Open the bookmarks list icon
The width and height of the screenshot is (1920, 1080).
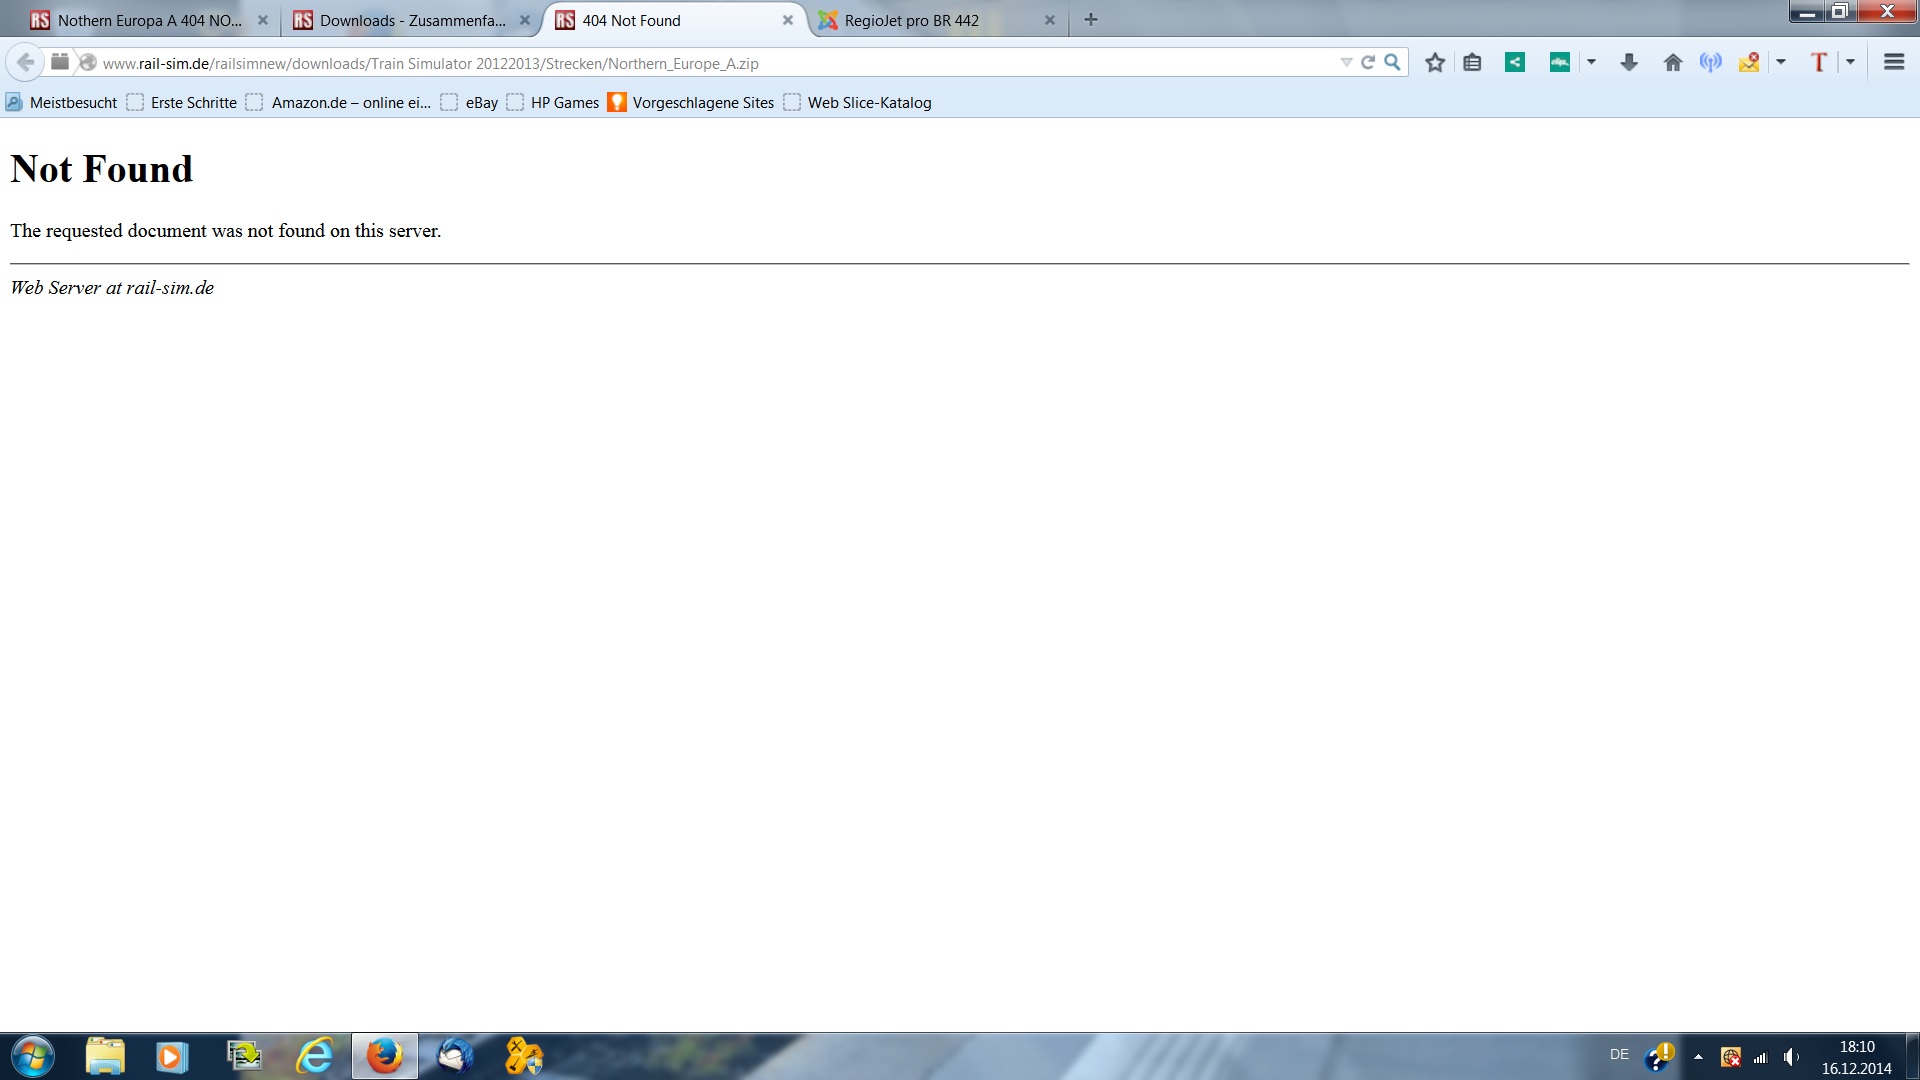1472,63
